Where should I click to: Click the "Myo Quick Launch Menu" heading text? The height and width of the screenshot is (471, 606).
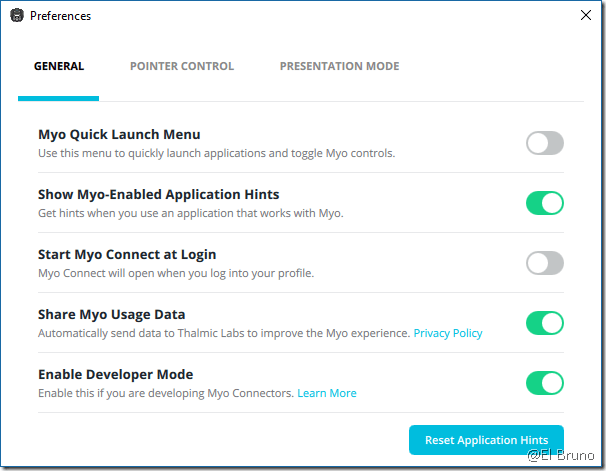click(x=119, y=135)
